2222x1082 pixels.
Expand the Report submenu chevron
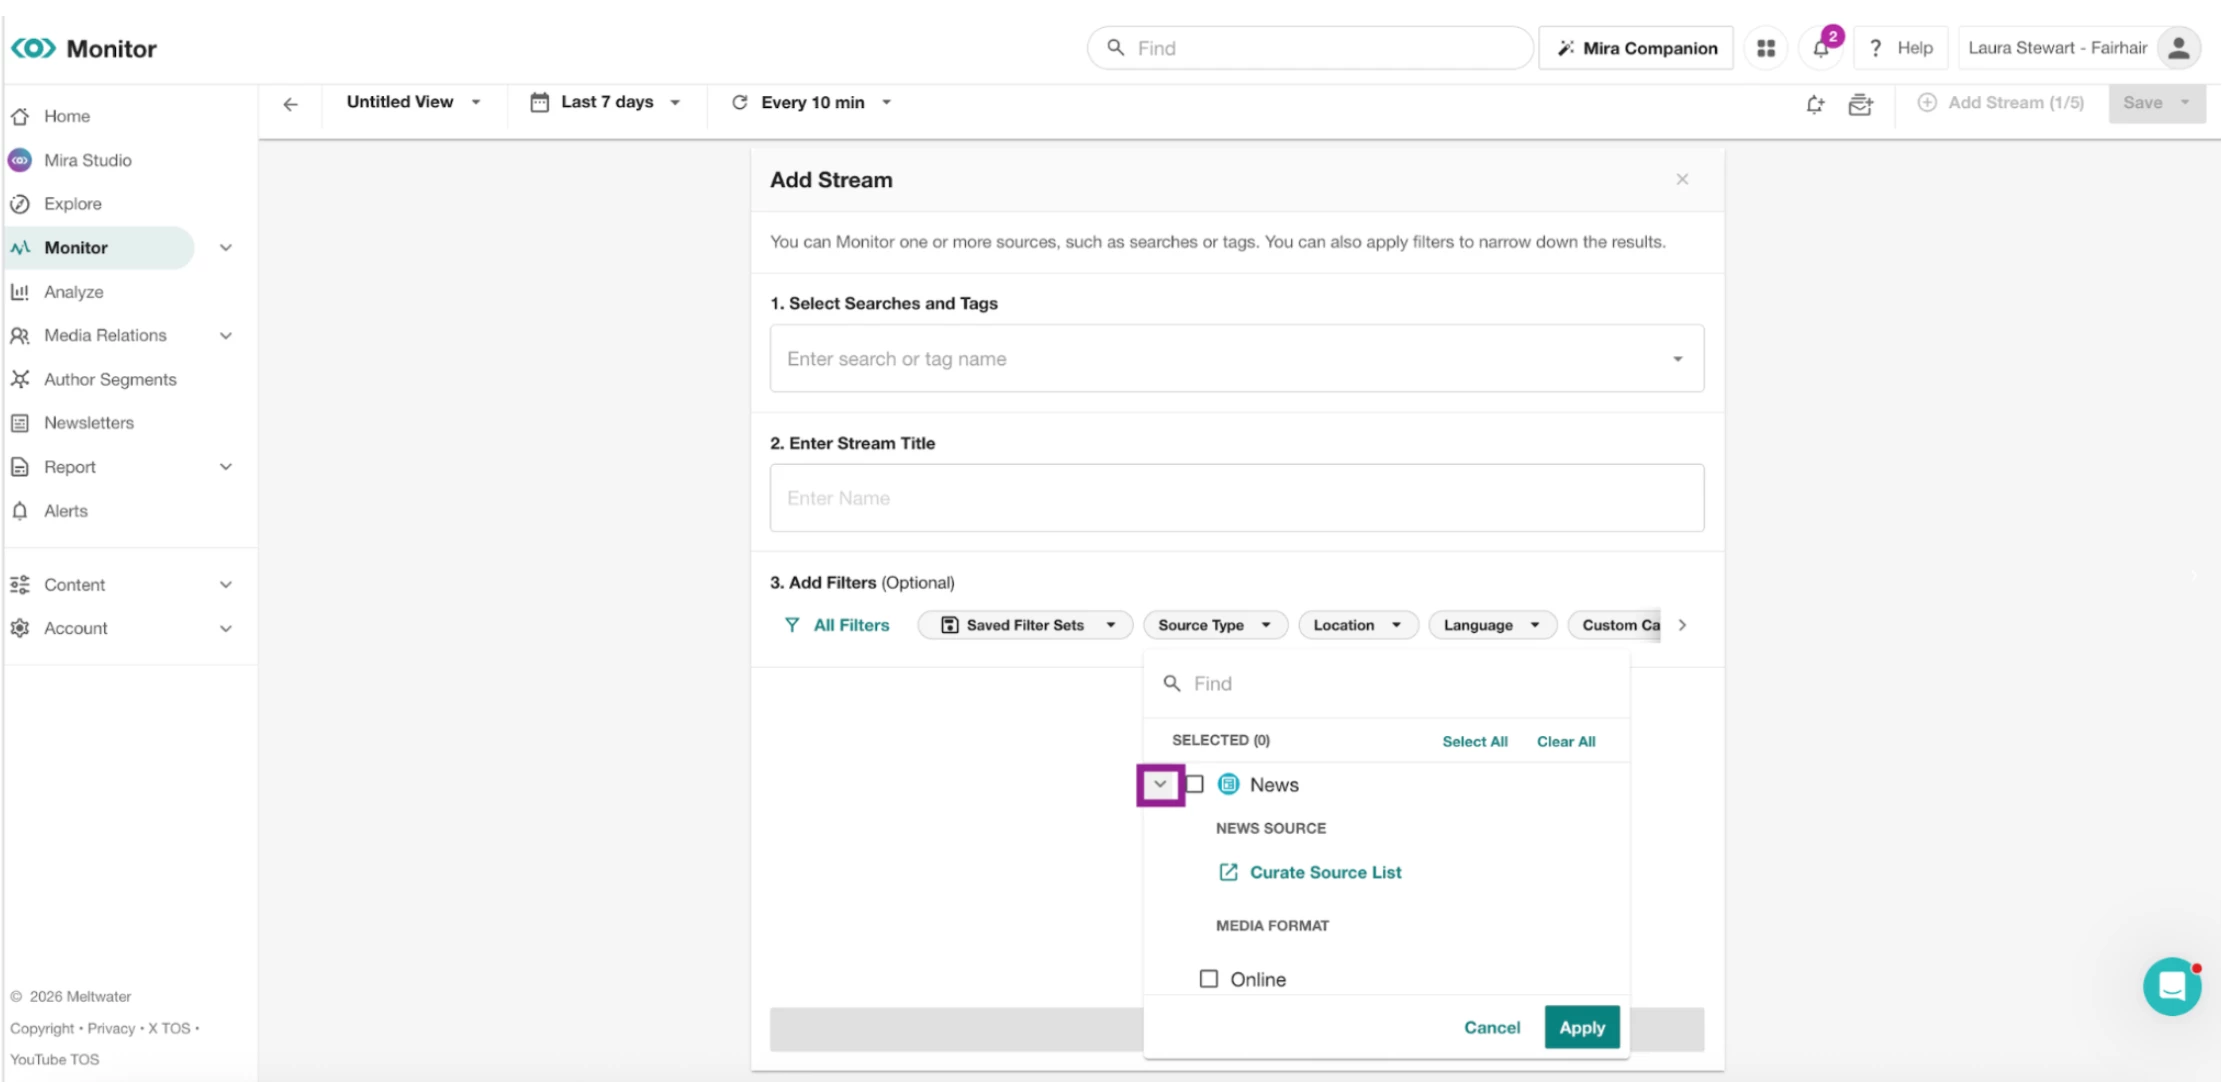tap(226, 467)
